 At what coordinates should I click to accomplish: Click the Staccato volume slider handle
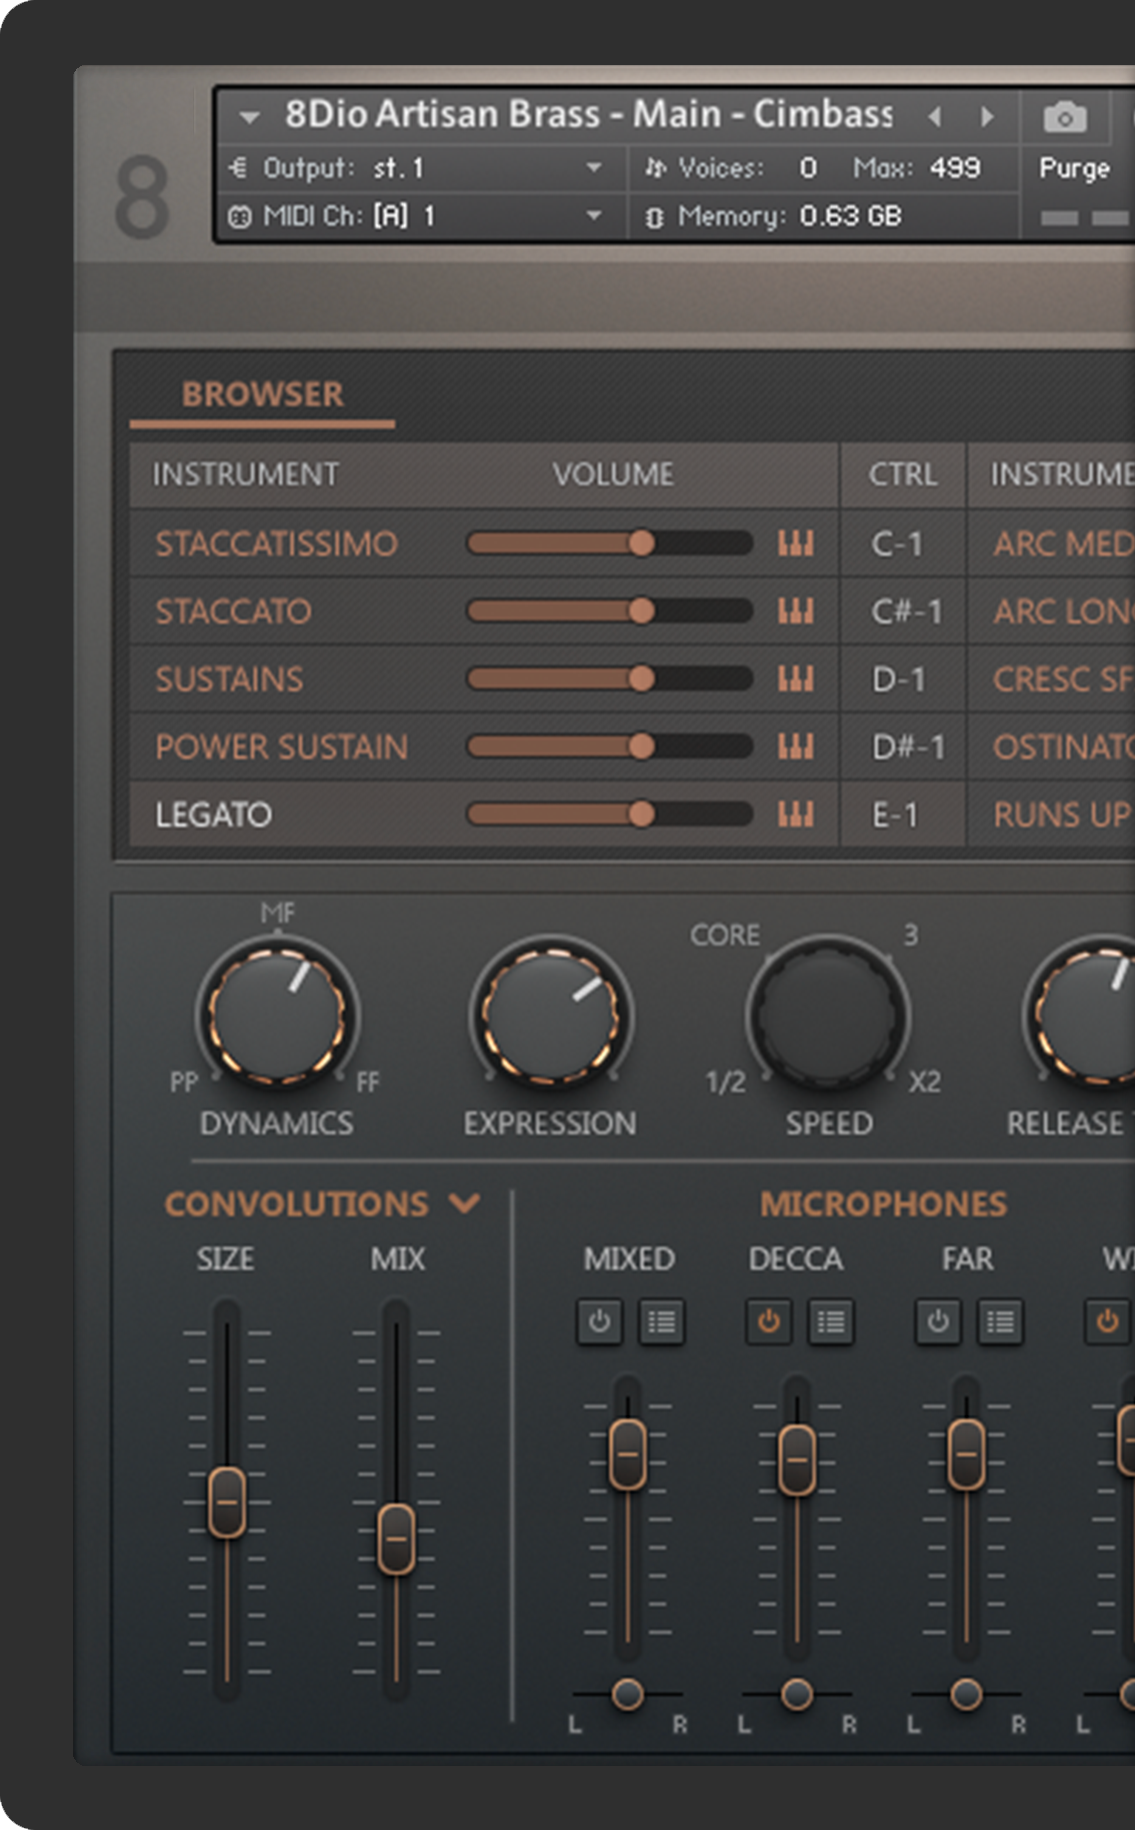(642, 611)
